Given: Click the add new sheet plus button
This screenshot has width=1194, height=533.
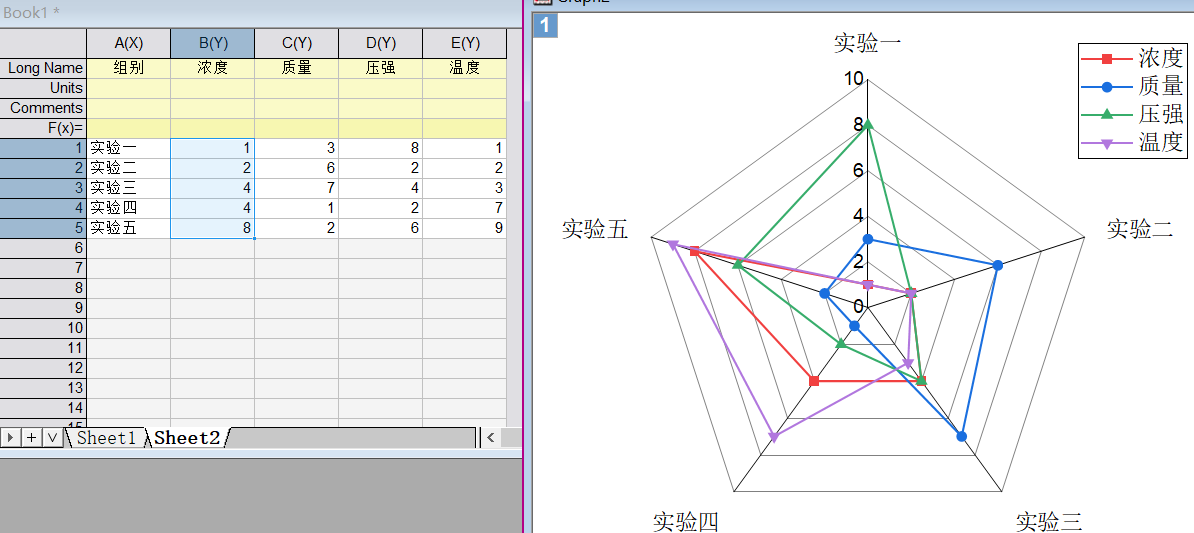Looking at the screenshot, I should (x=31, y=438).
